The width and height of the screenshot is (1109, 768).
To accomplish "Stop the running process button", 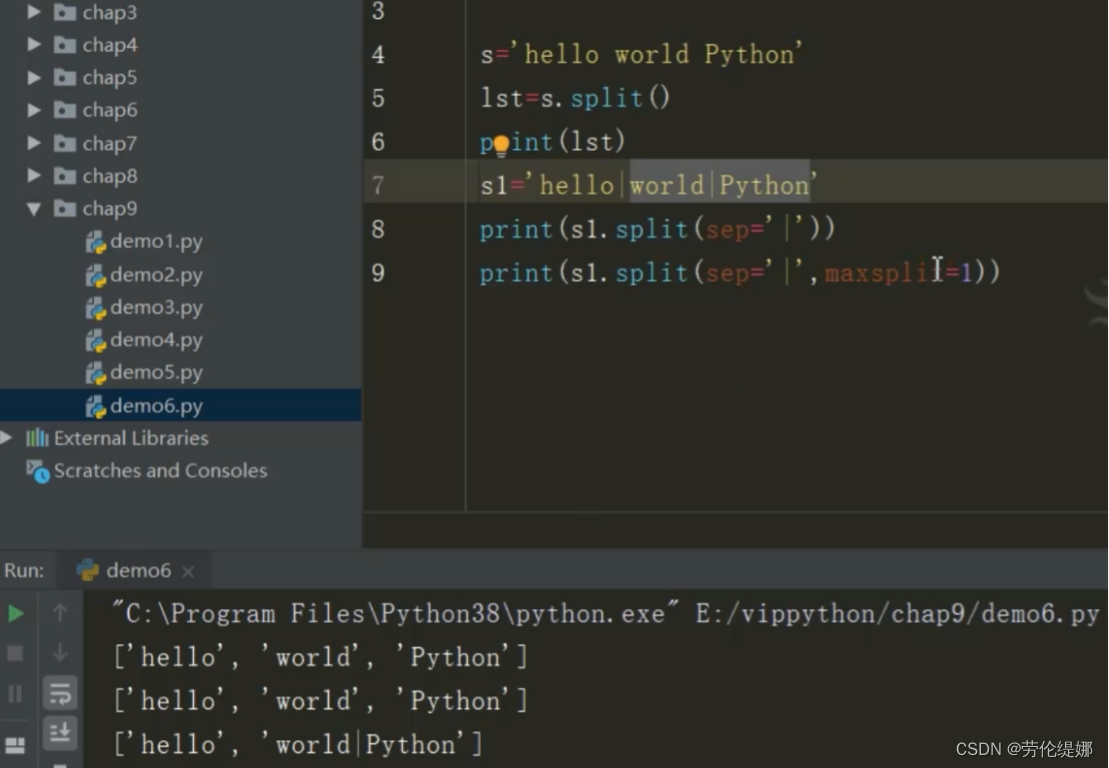I will 15,653.
